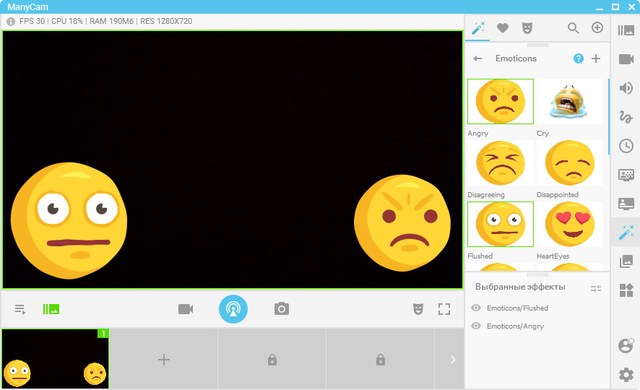This screenshot has height=390, width=640.
Task: Open the lower third titles sidebar icon
Action: pyautogui.click(x=626, y=203)
